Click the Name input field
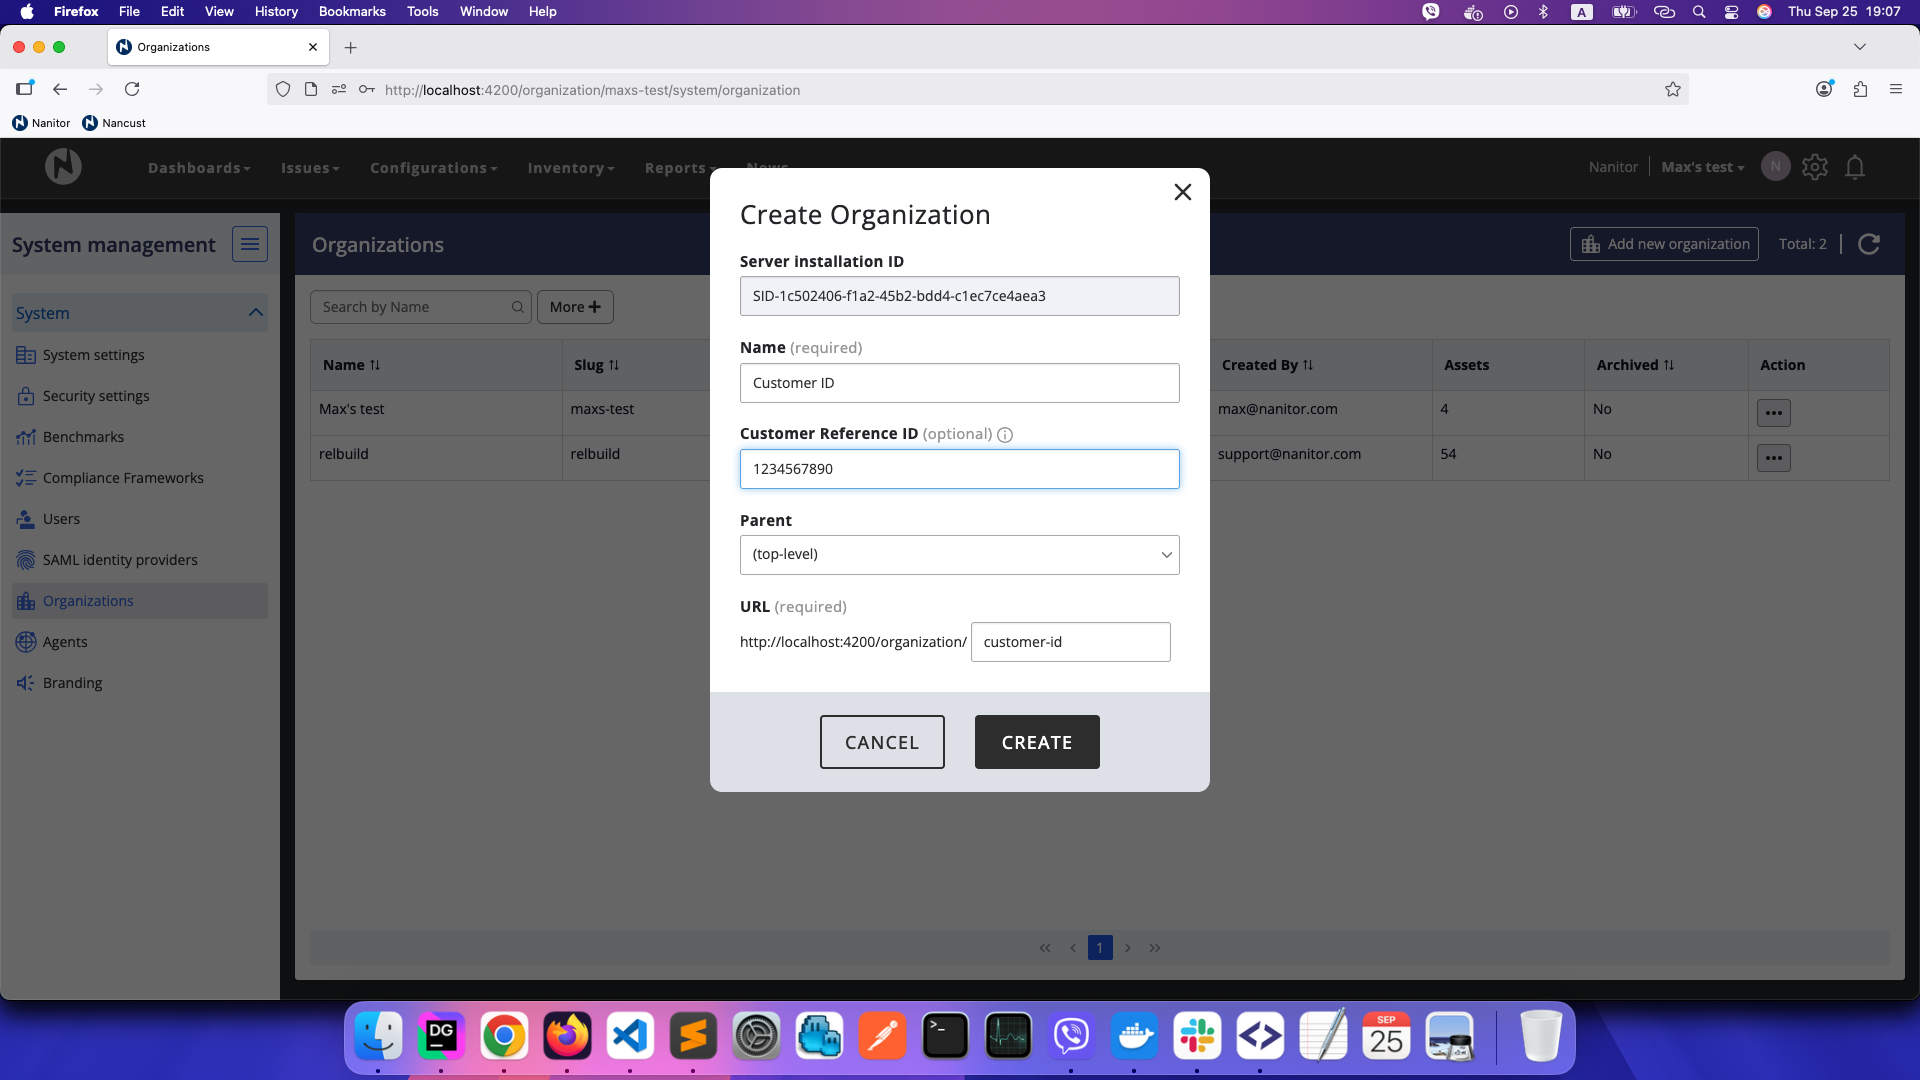This screenshot has width=1920, height=1080. click(959, 383)
